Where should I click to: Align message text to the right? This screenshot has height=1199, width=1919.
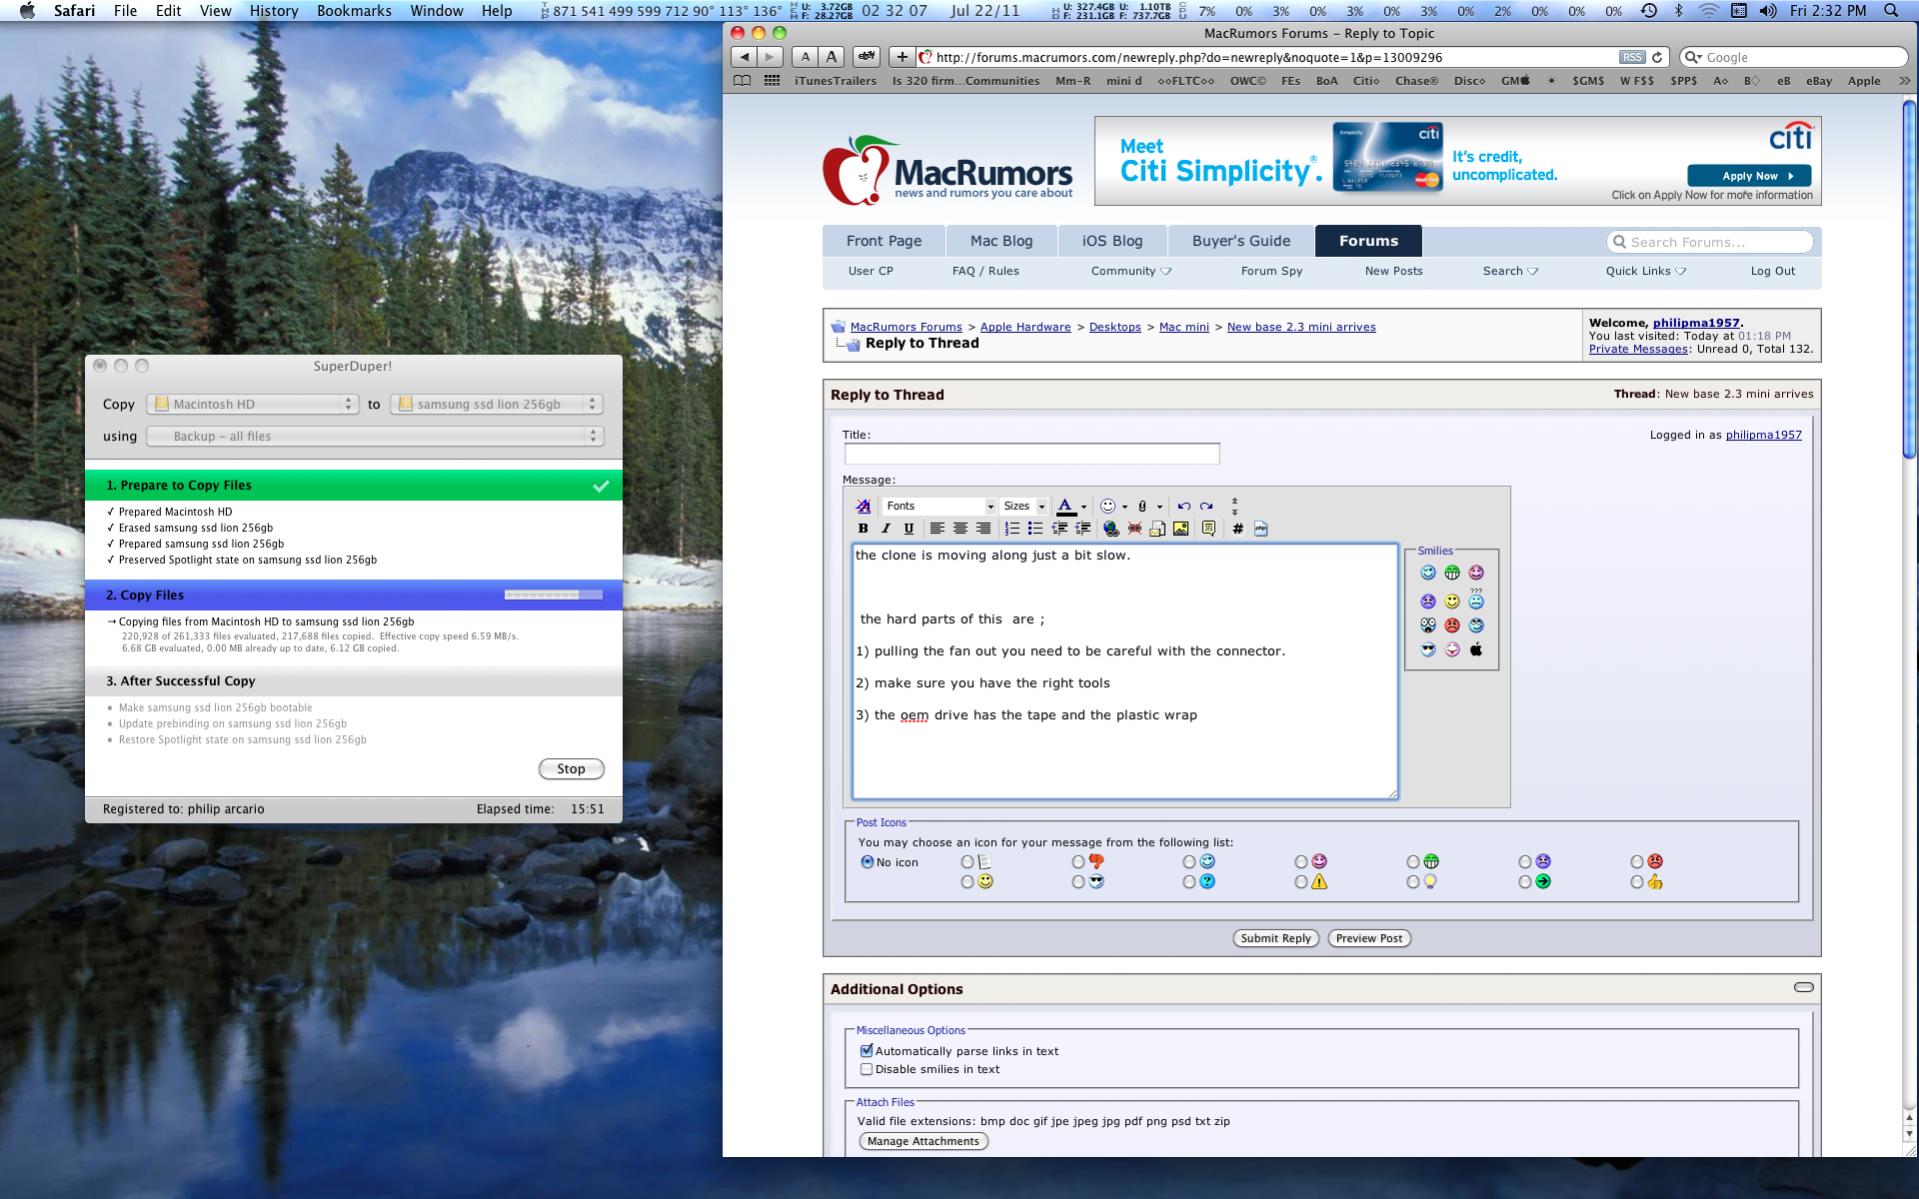point(983,529)
